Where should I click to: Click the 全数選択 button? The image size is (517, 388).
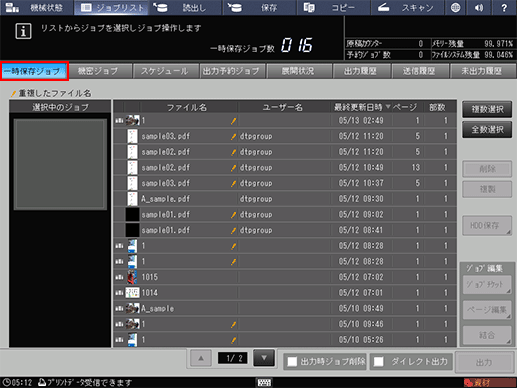tap(487, 130)
